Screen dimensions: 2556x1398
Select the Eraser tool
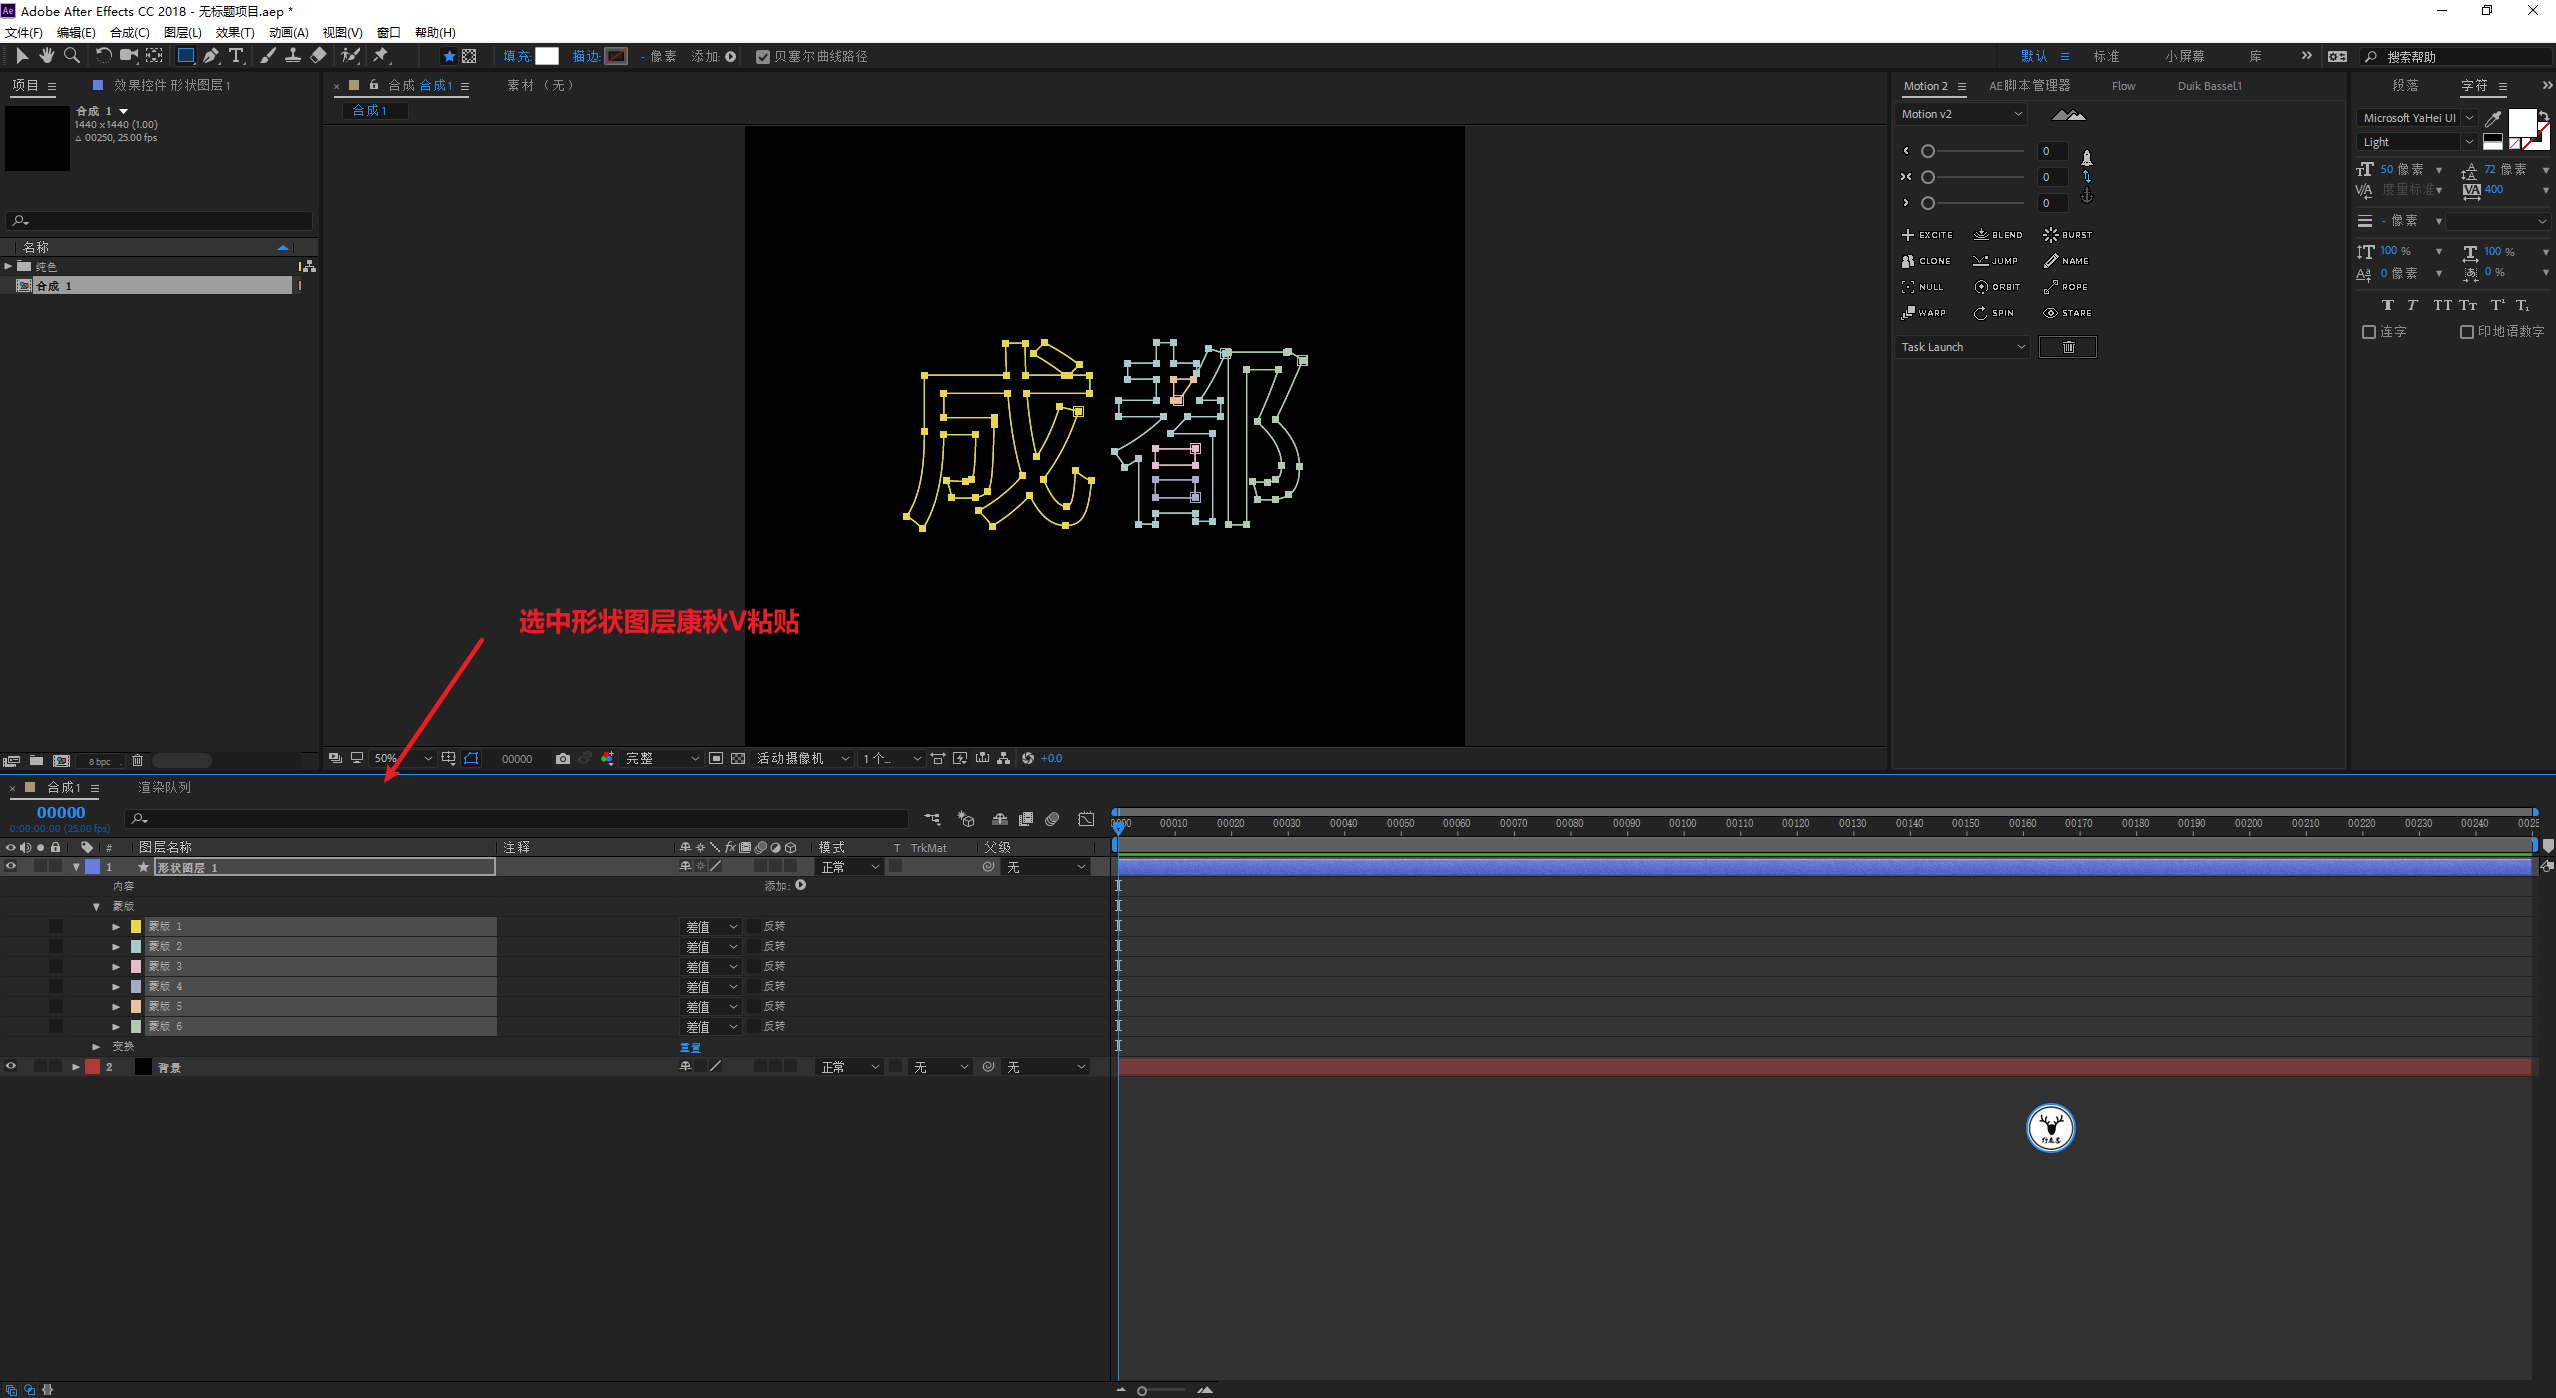click(x=318, y=56)
